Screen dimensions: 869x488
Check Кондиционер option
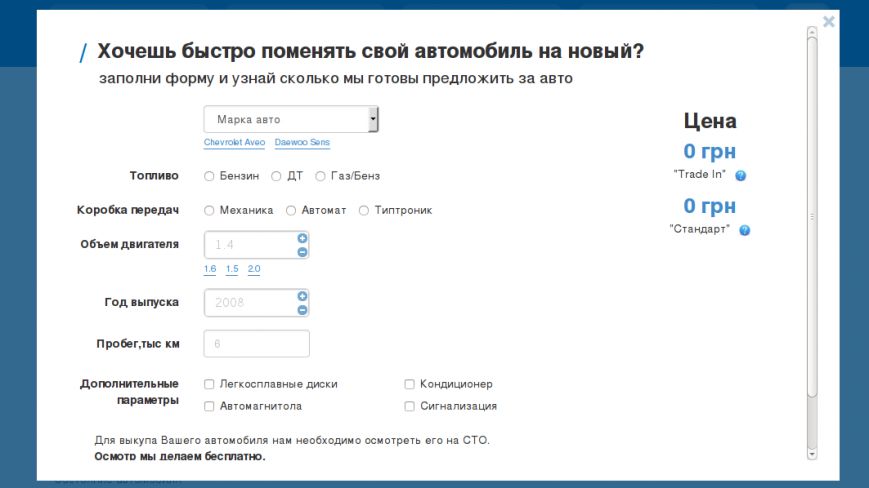(409, 384)
